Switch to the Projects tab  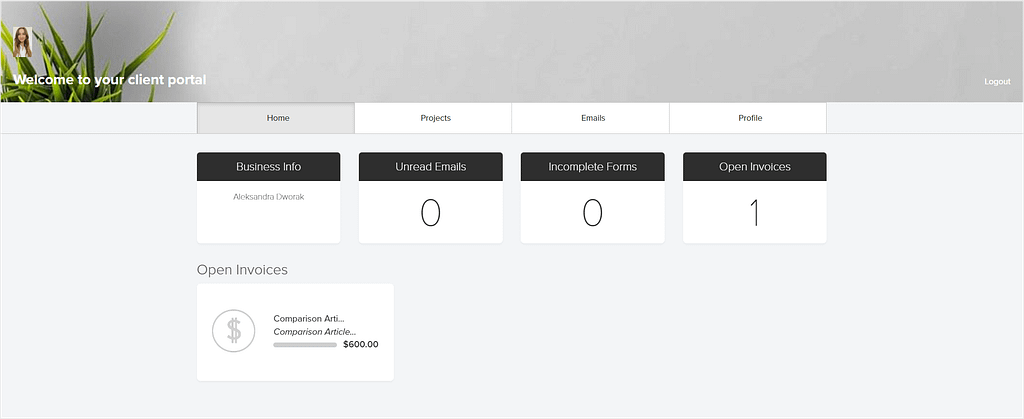tap(434, 118)
